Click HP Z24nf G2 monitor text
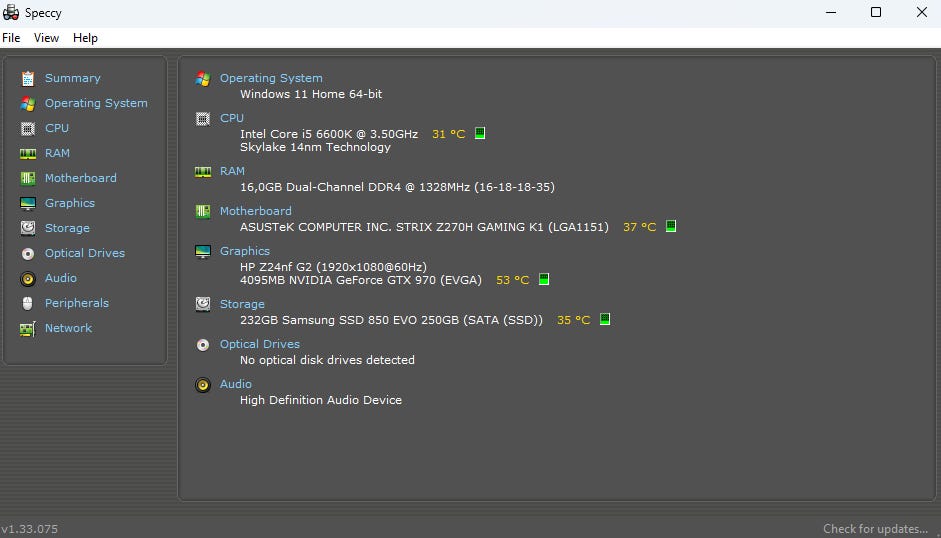The width and height of the screenshot is (941, 538). click(333, 267)
